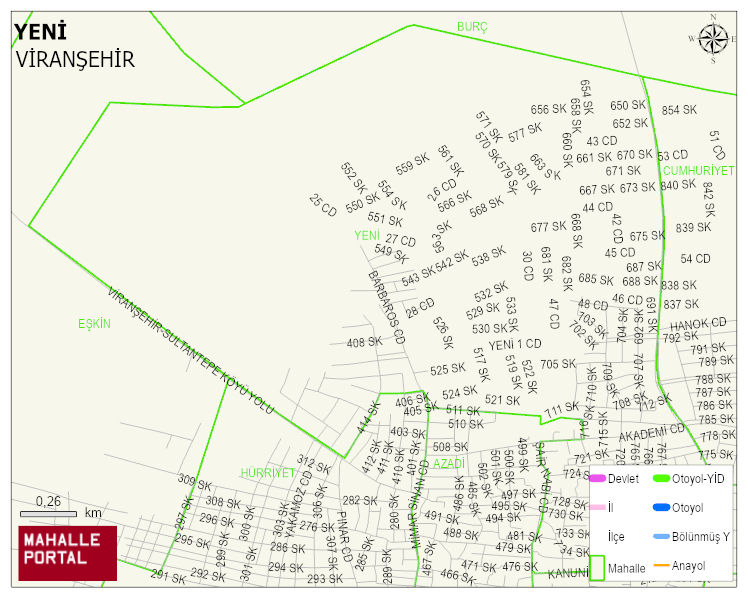Click the pink İl legend swatch
748x598 pixels.
pos(597,508)
